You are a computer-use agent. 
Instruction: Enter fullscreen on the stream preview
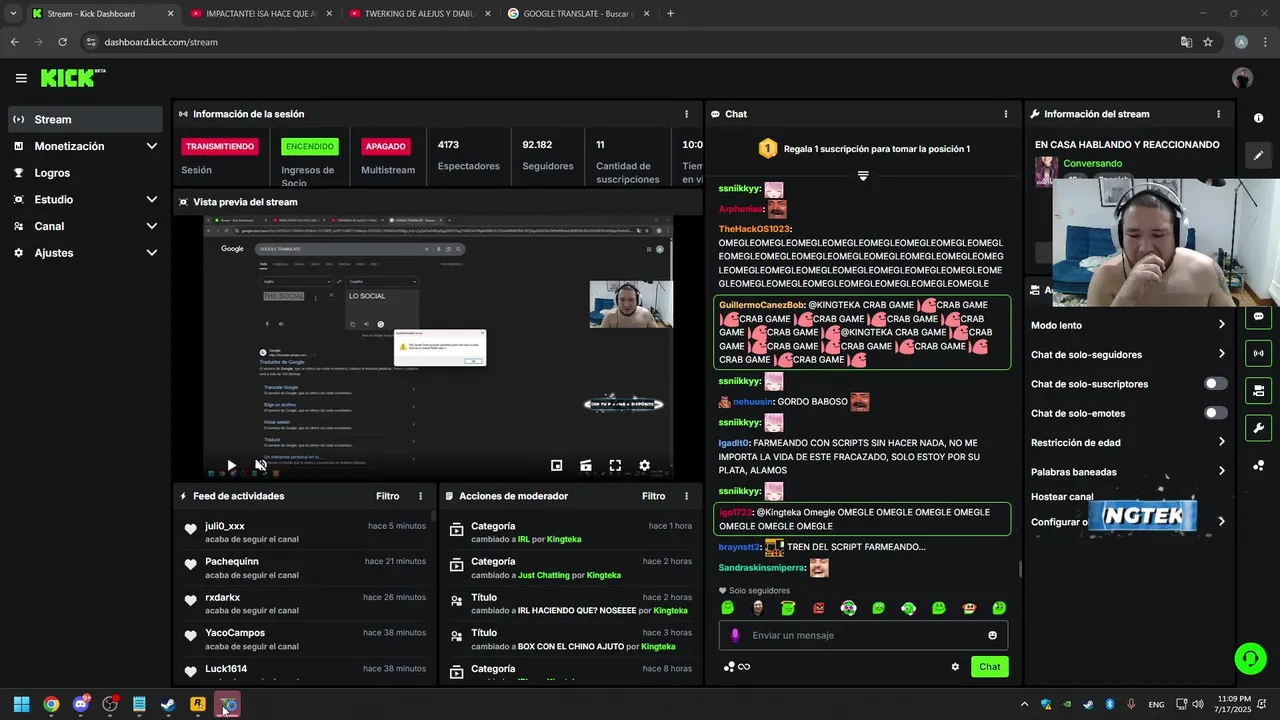tap(615, 465)
